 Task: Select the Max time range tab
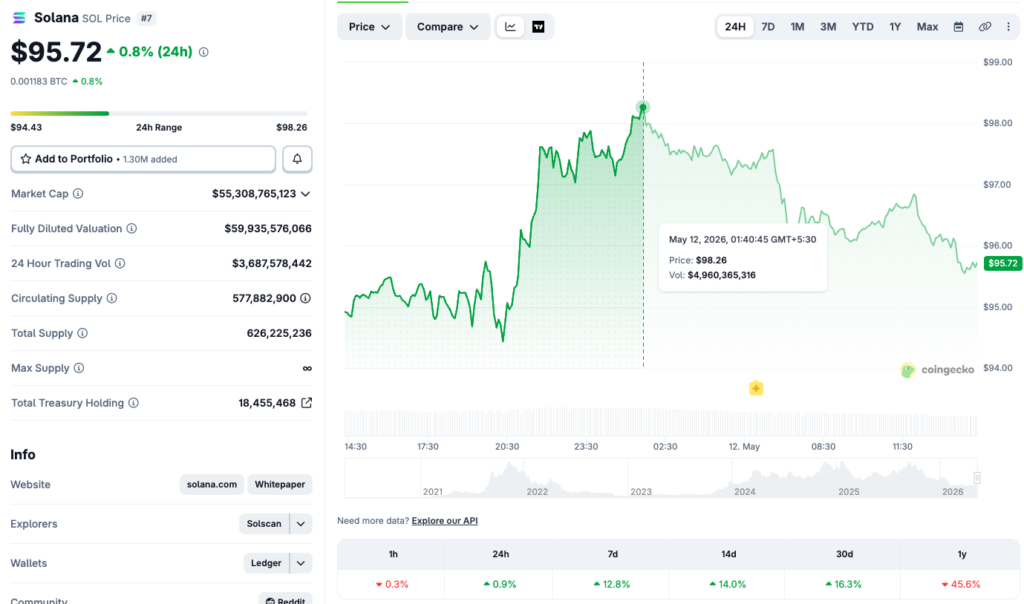click(x=927, y=27)
